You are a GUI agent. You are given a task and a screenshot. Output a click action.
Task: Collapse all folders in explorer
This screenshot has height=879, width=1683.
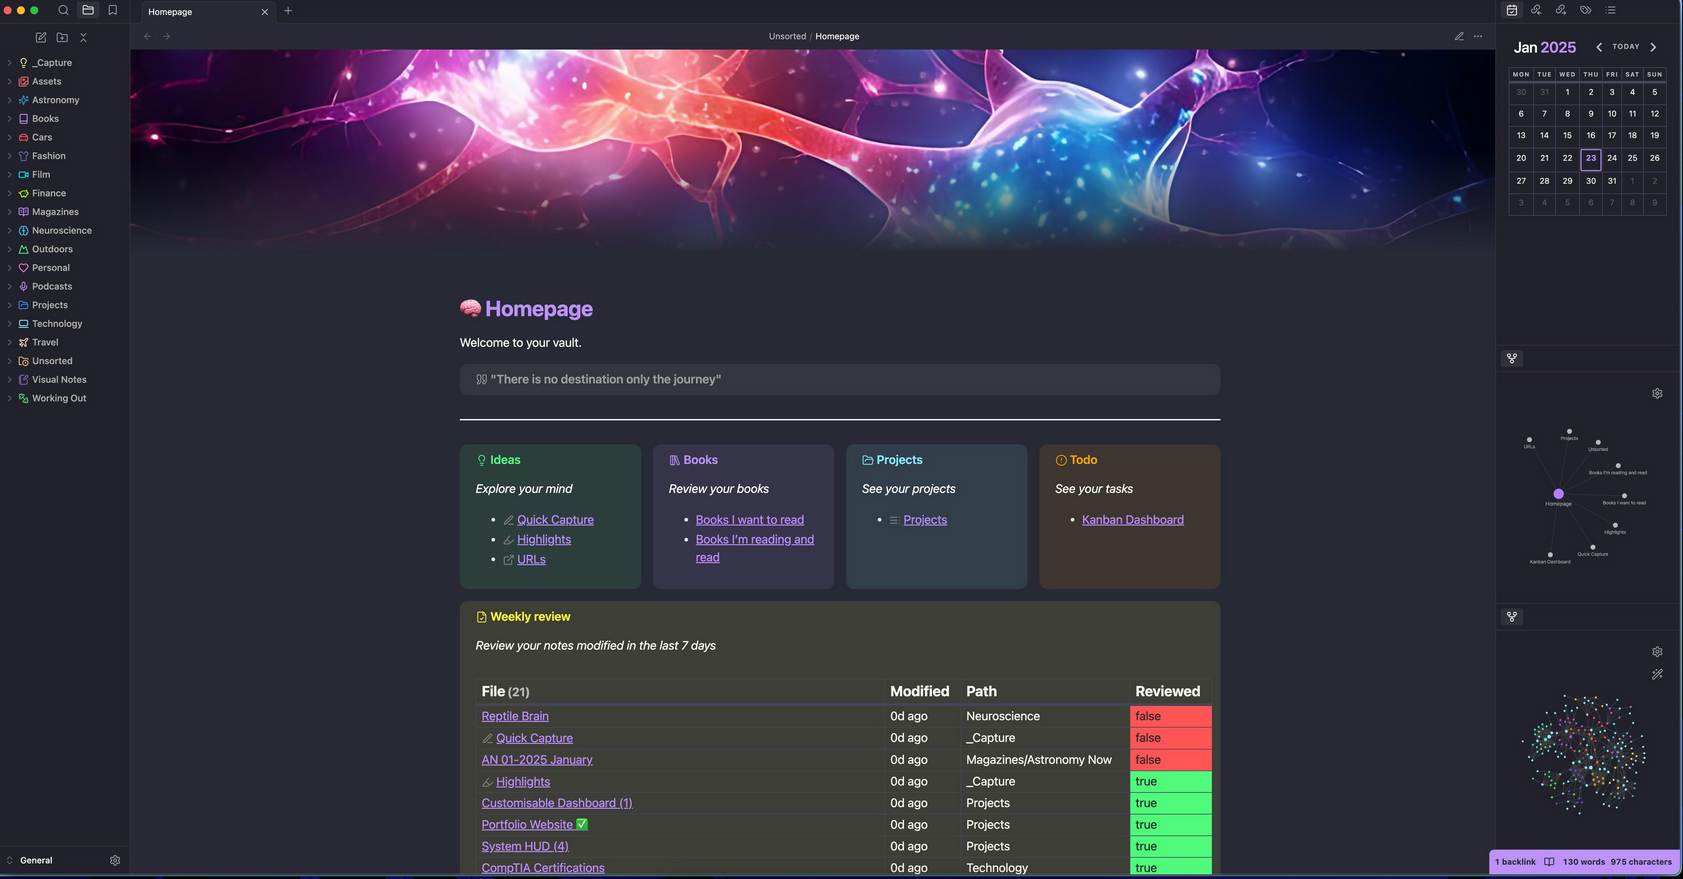[83, 37]
